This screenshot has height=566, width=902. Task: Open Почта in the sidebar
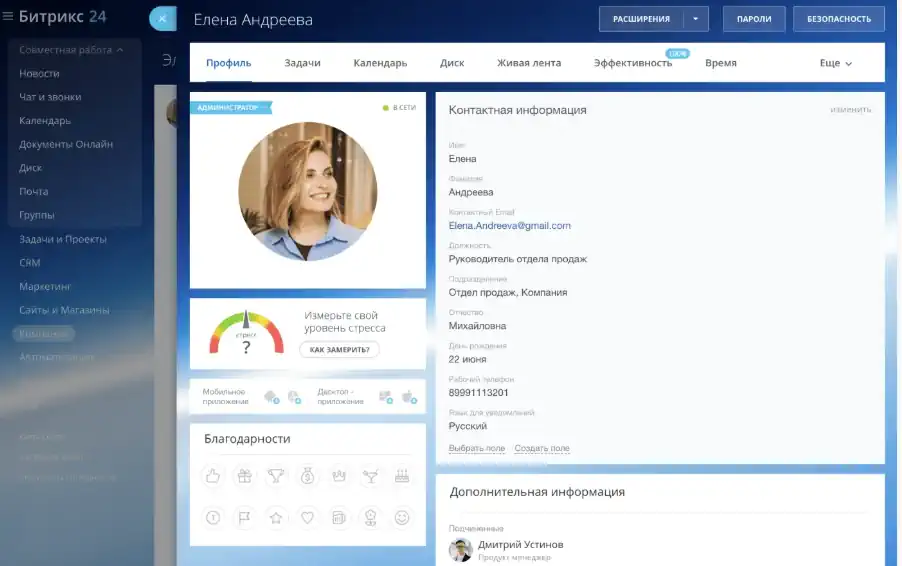point(33,192)
